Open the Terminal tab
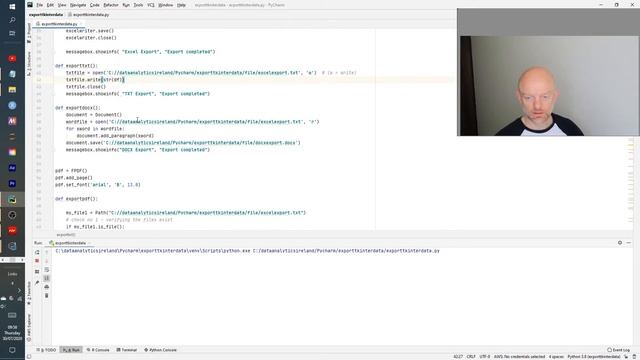 [127, 350]
